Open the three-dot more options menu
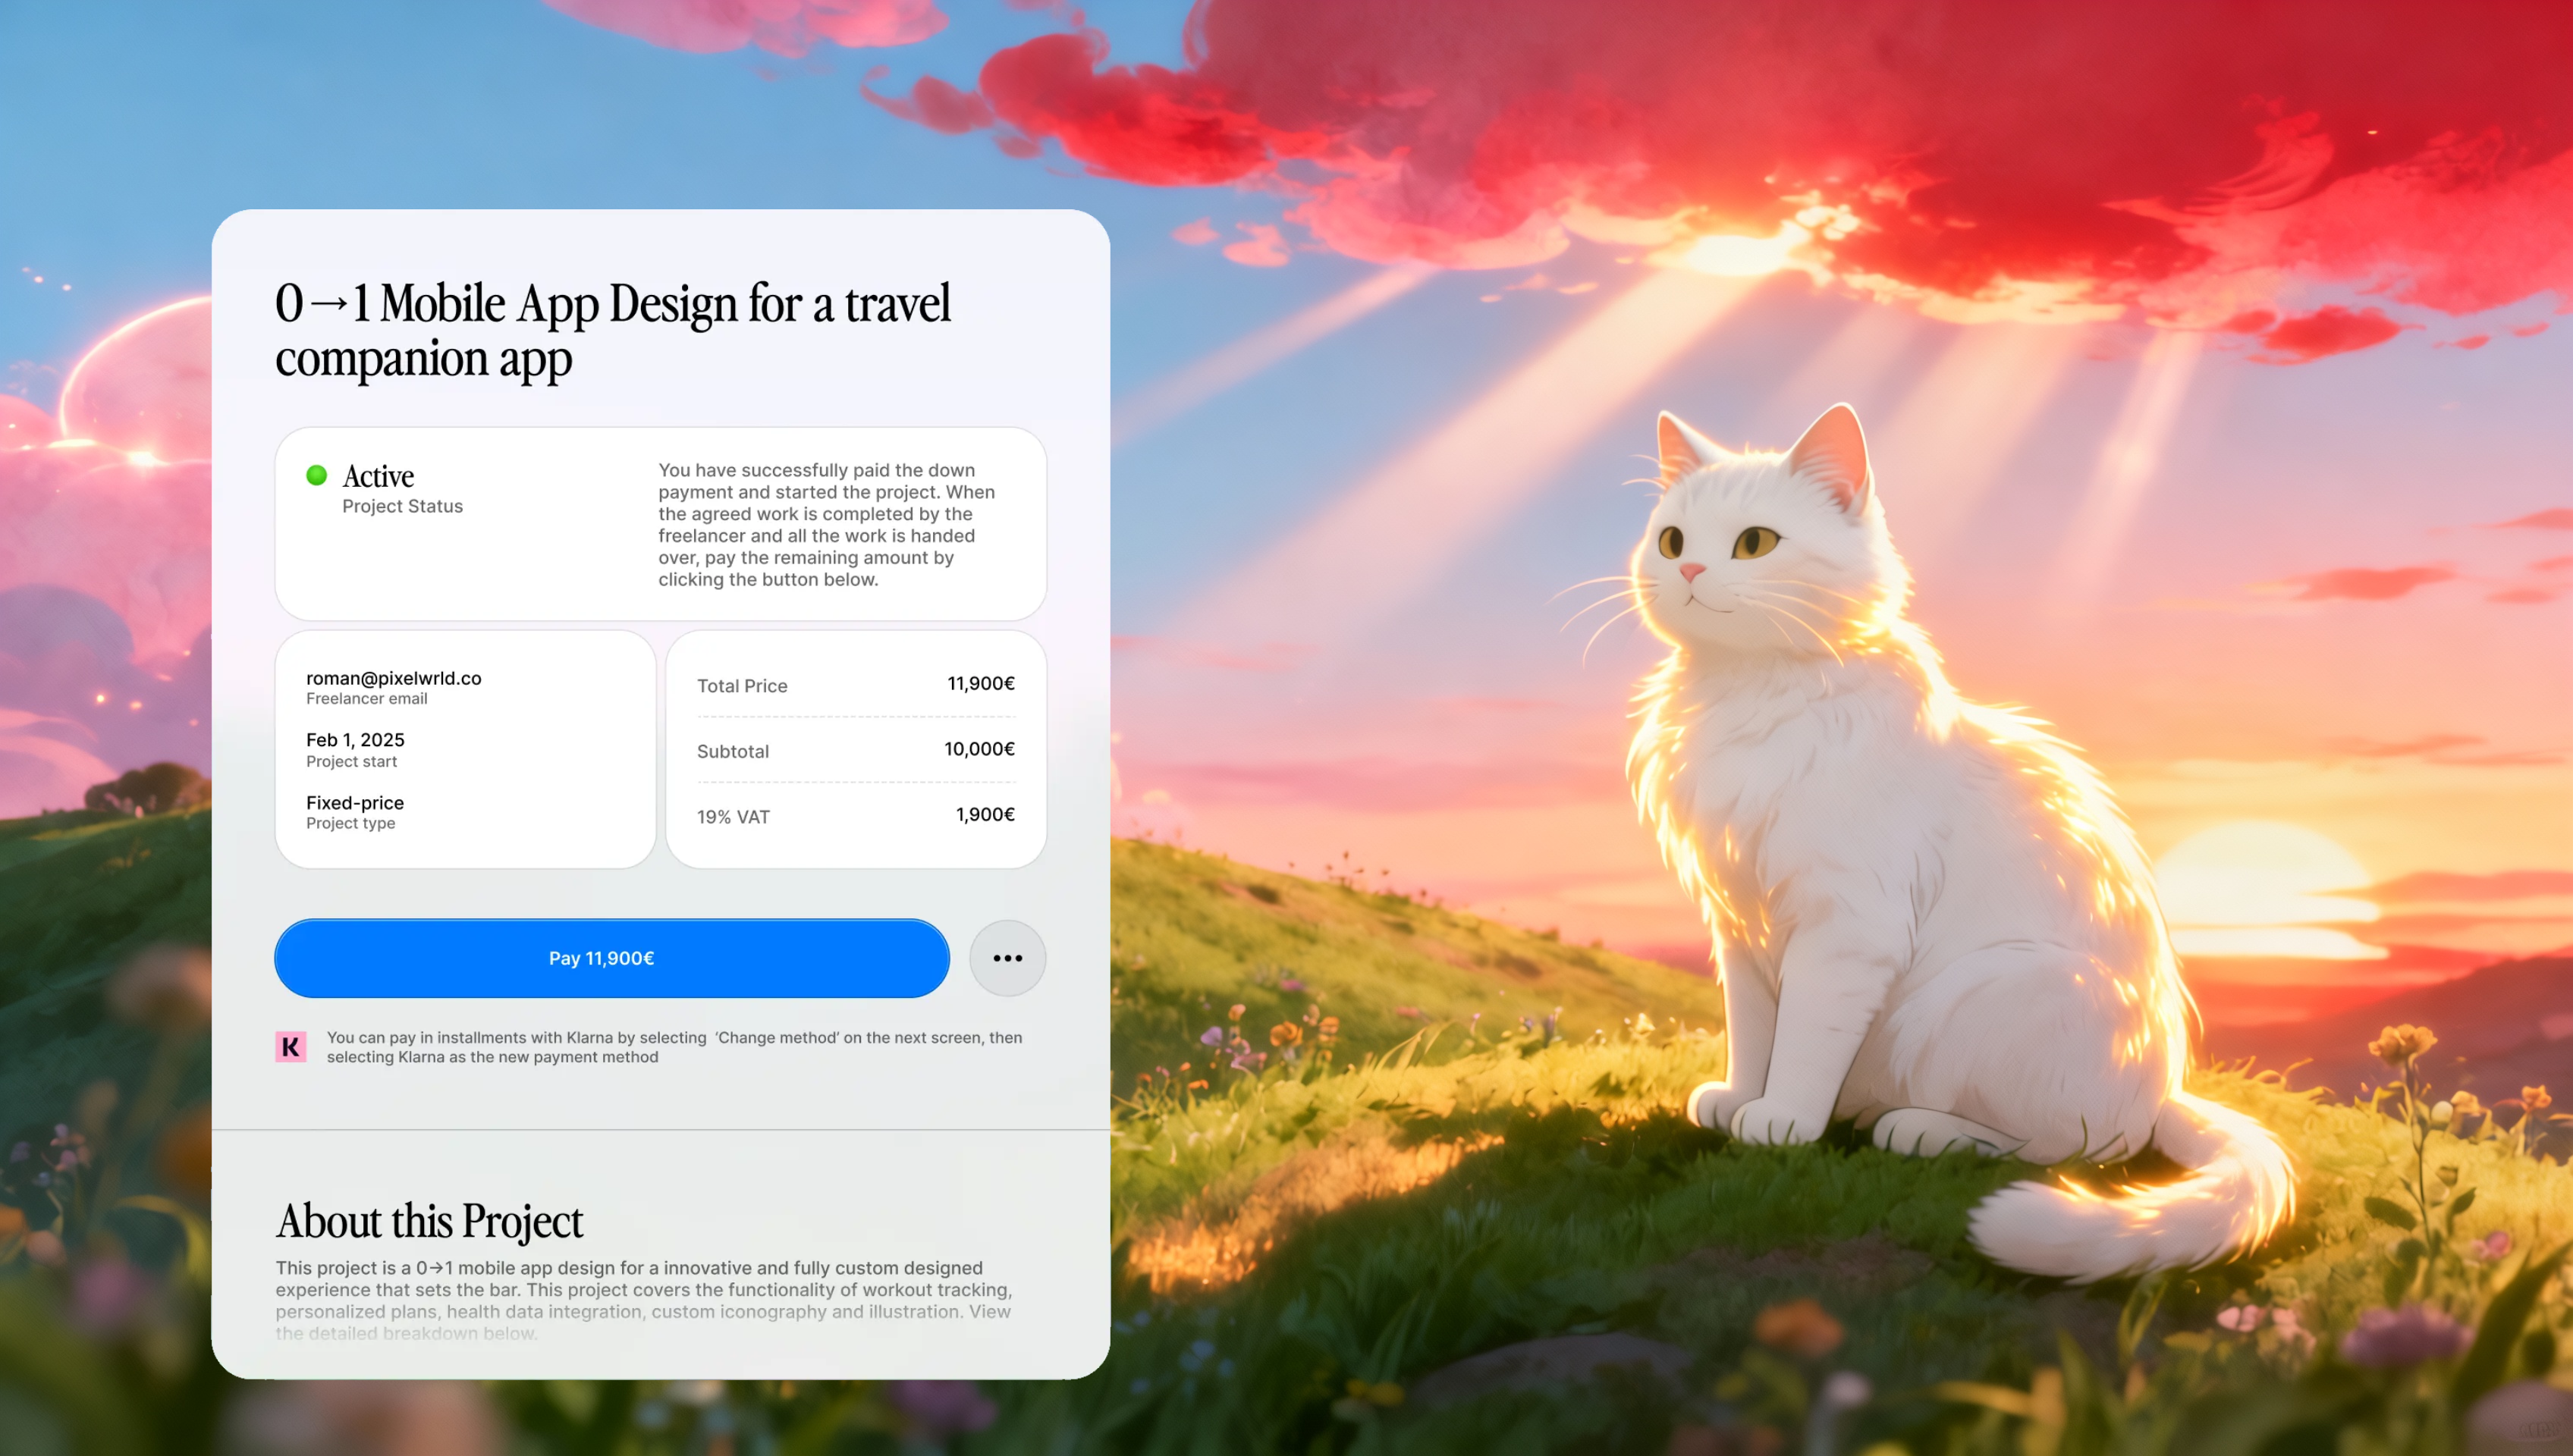 coord(1007,958)
